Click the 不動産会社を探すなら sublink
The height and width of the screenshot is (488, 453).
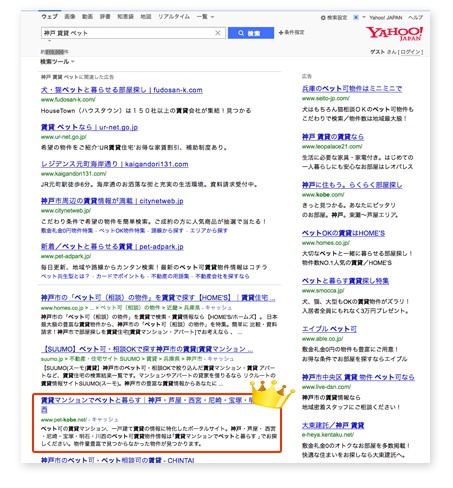pos(222,276)
